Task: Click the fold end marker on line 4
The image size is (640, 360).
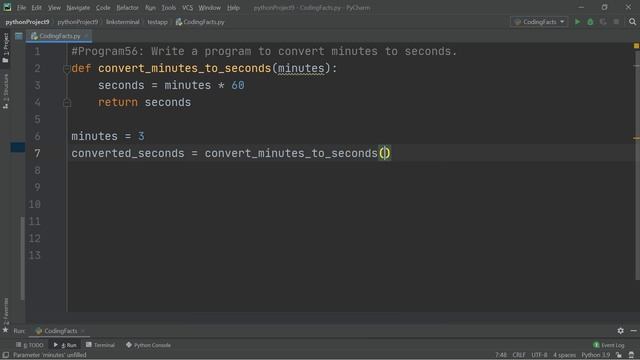Action: point(67,103)
